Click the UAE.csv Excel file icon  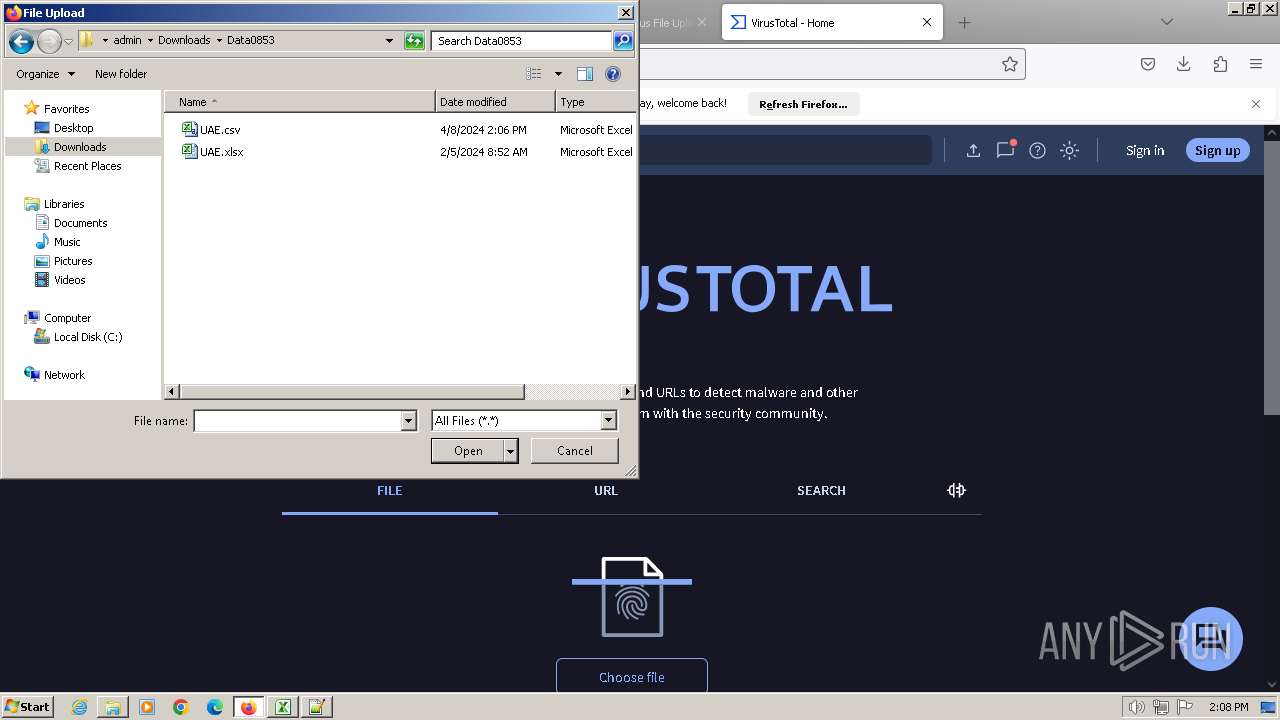tap(190, 129)
